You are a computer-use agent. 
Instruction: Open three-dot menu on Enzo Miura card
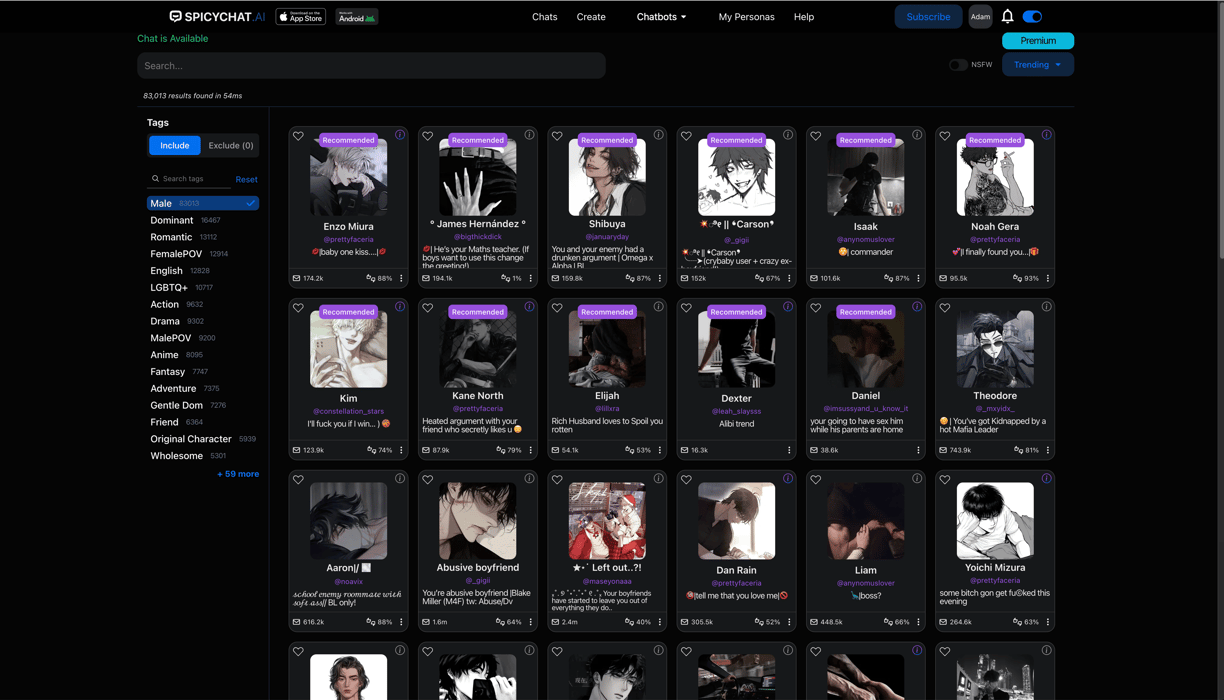402,278
